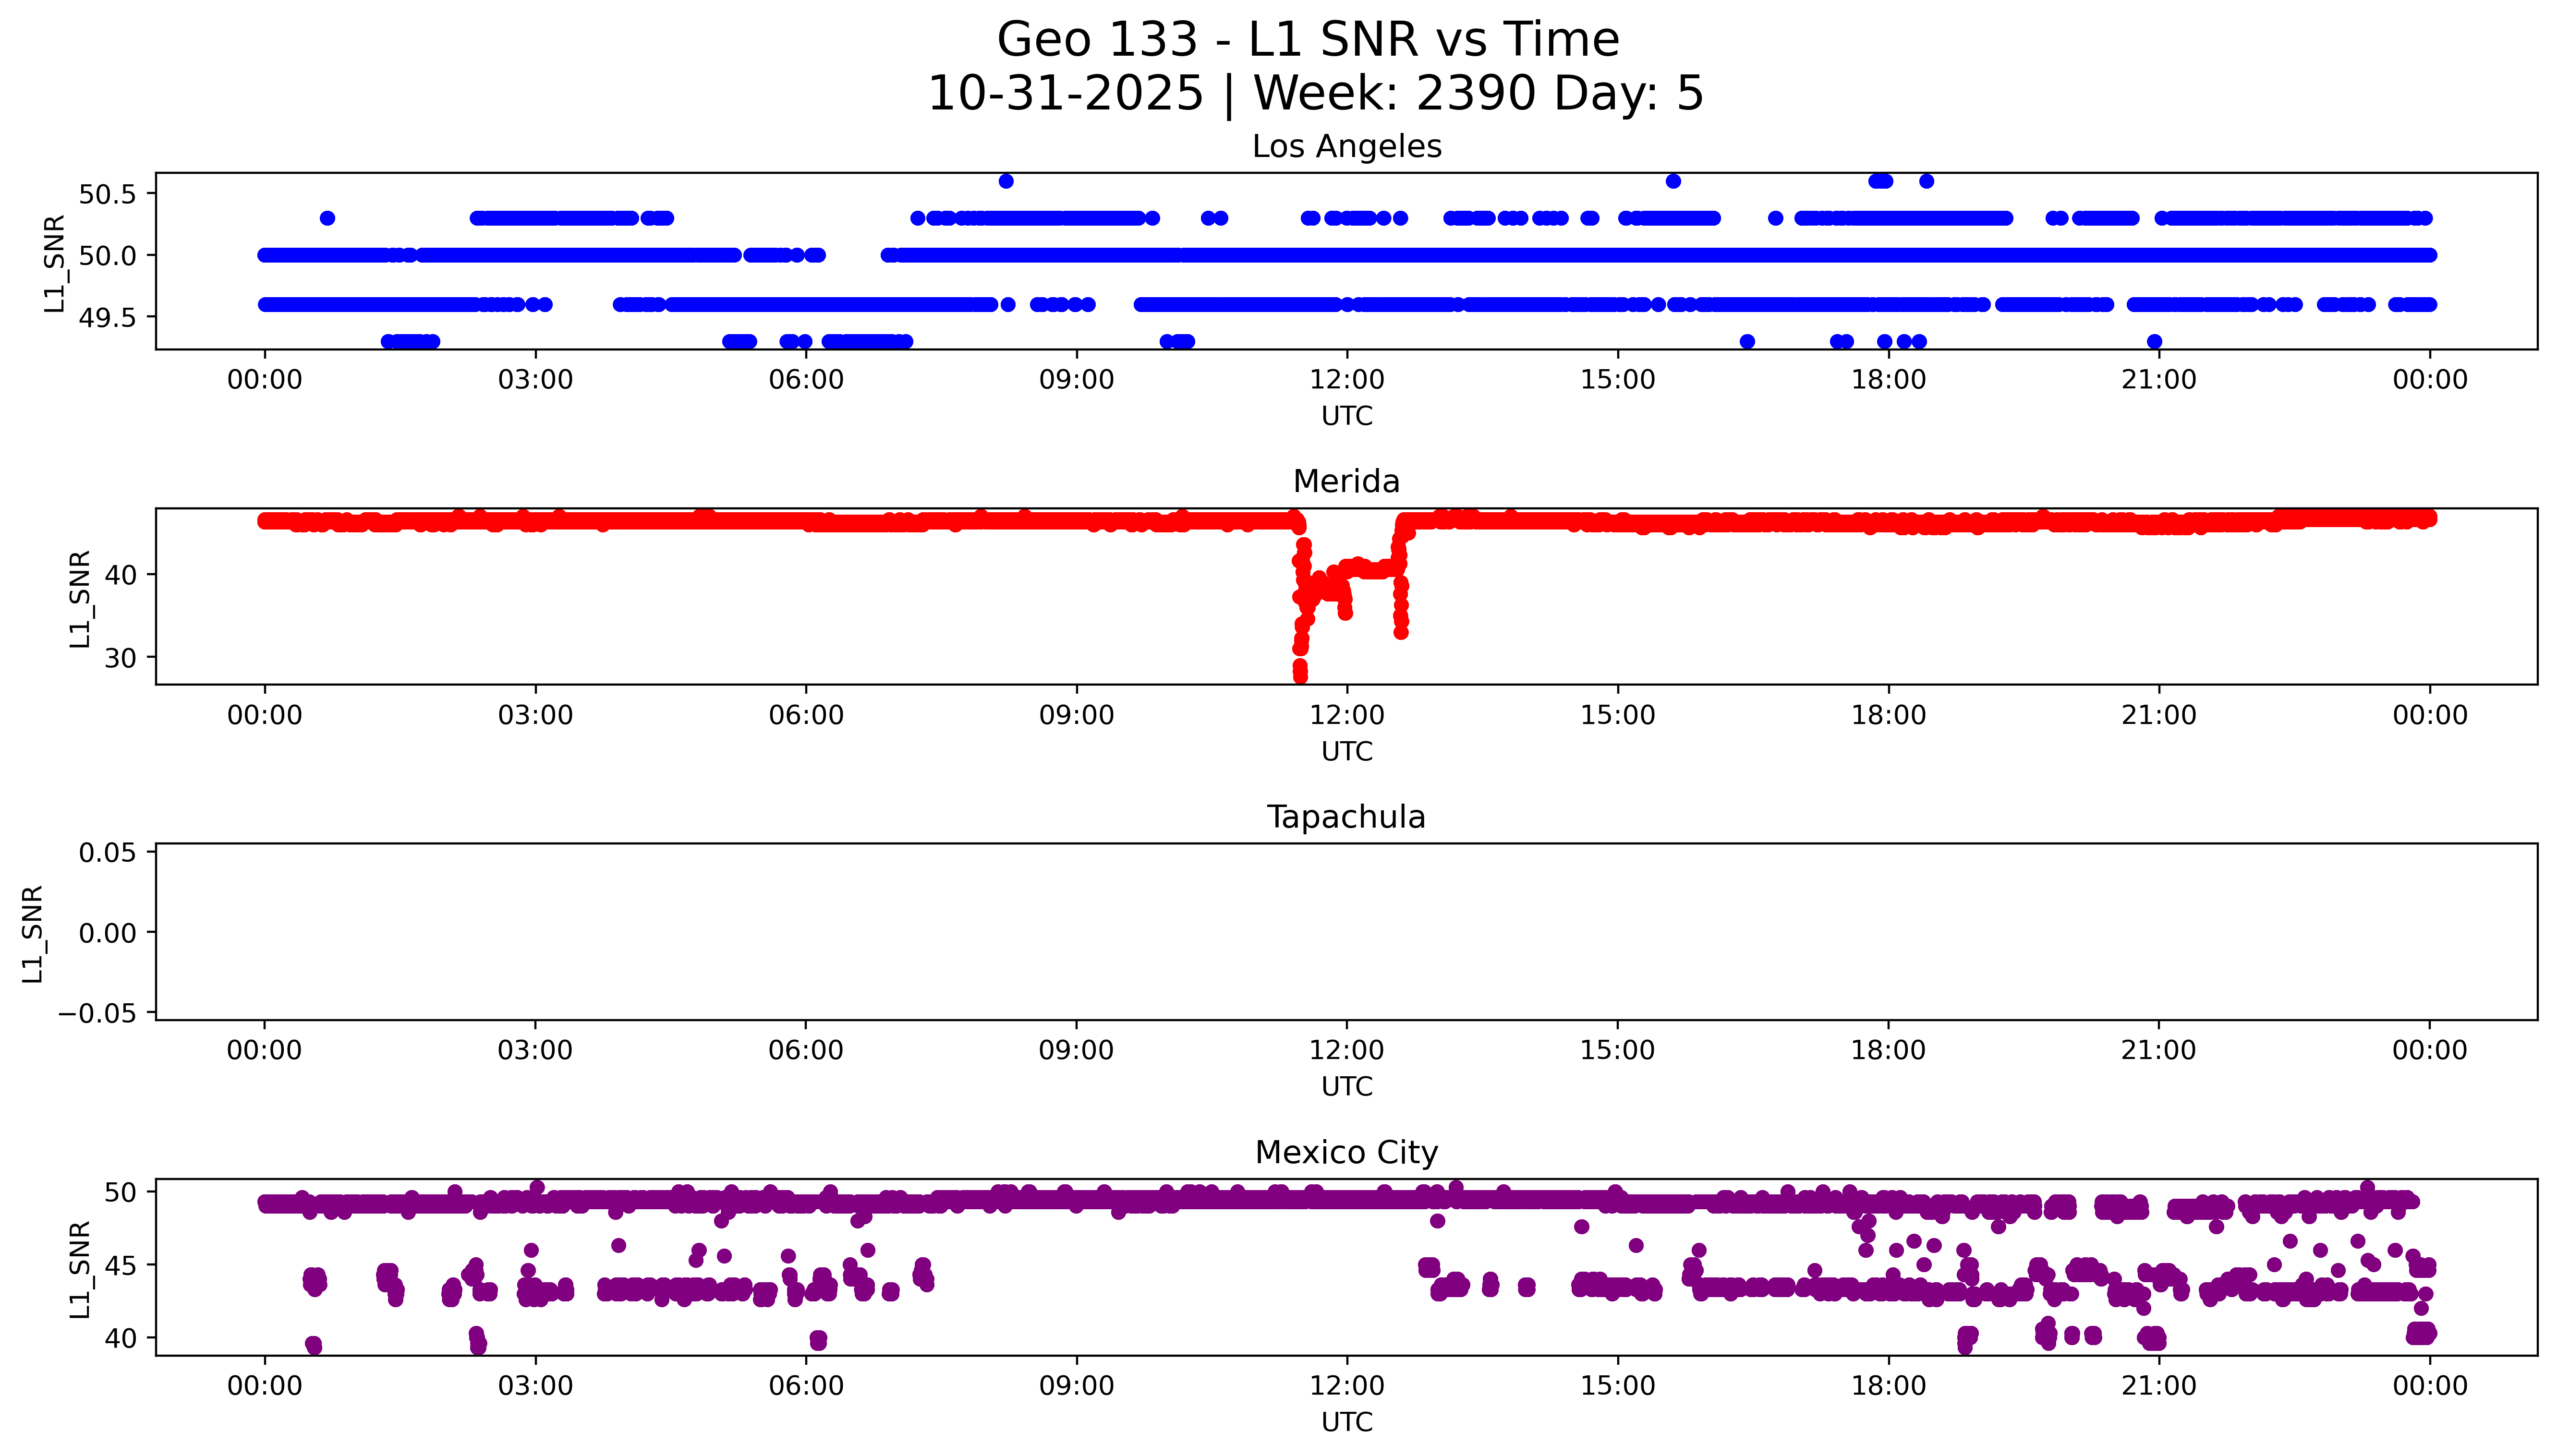The width and height of the screenshot is (2557, 1456).
Task: Click the 45 tick label in Mexico City plot
Action: click(120, 1265)
